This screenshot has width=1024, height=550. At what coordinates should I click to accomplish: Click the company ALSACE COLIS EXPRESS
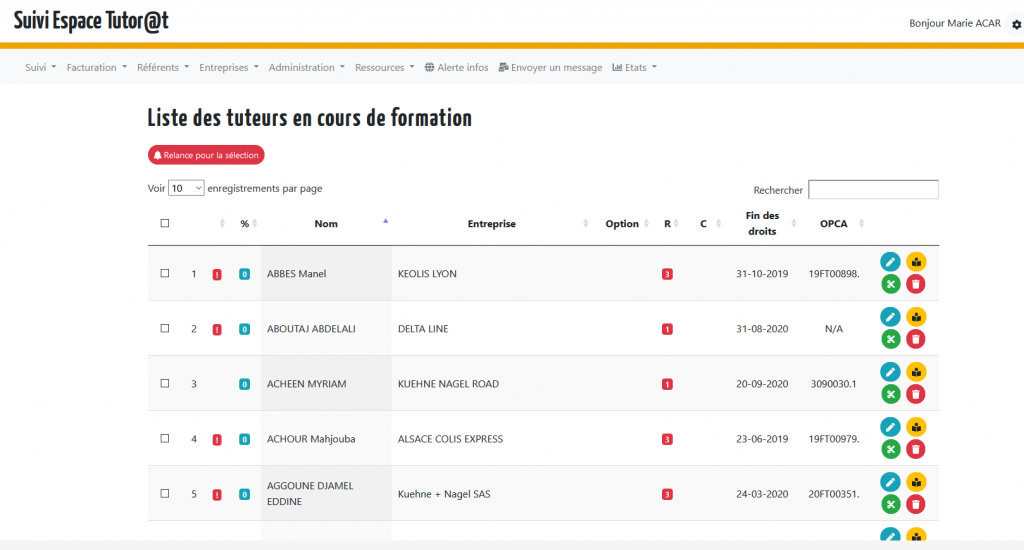[450, 439]
